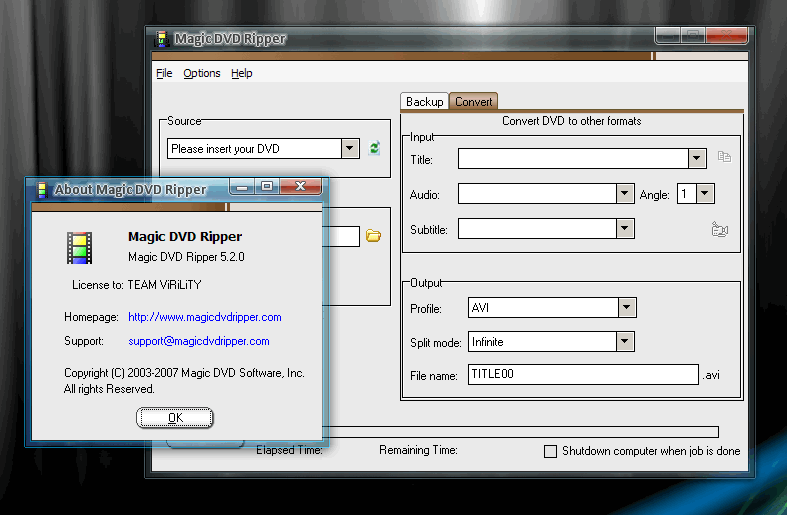The image size is (787, 515).
Task: Click the refresh DVD source icon
Action: point(374,149)
